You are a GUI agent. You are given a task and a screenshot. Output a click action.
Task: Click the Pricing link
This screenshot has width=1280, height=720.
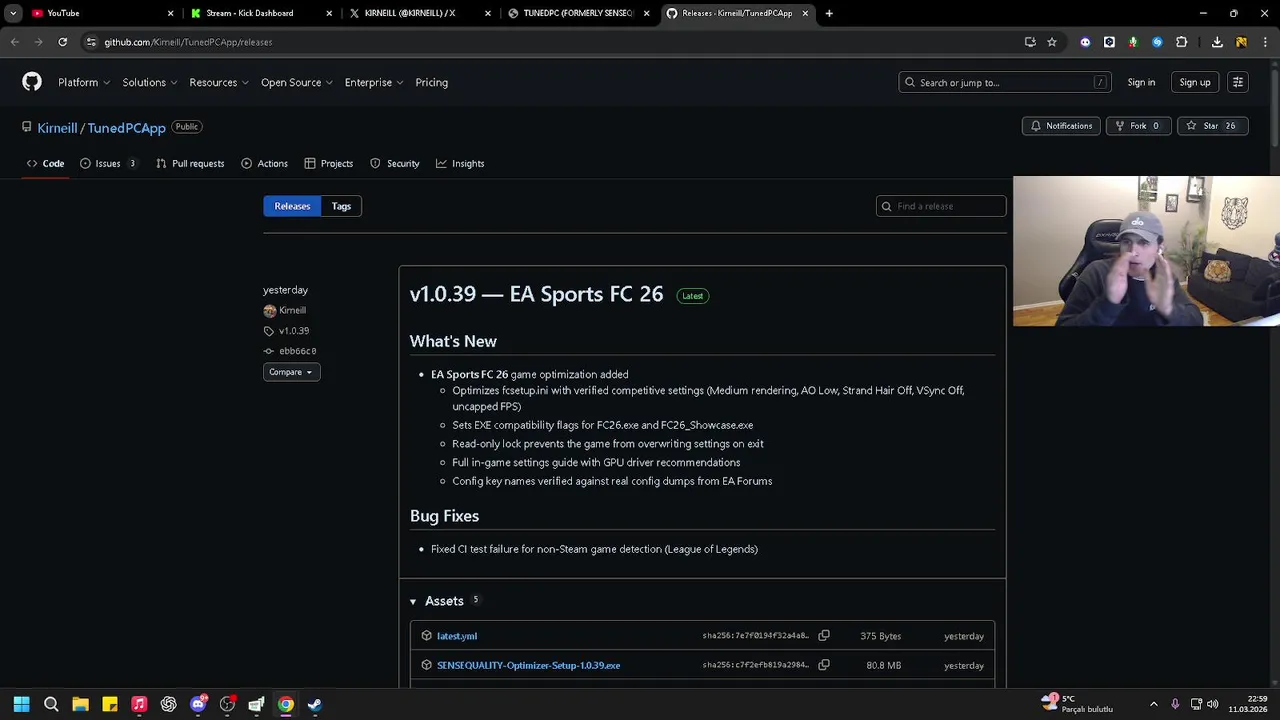(432, 82)
